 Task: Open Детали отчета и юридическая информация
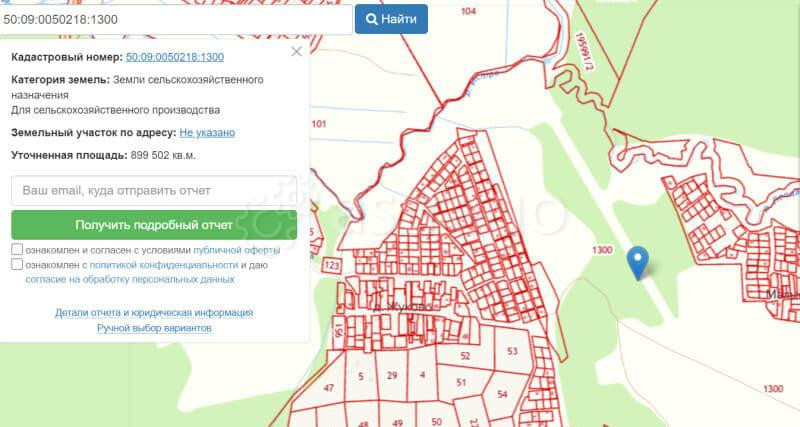pyautogui.click(x=154, y=312)
